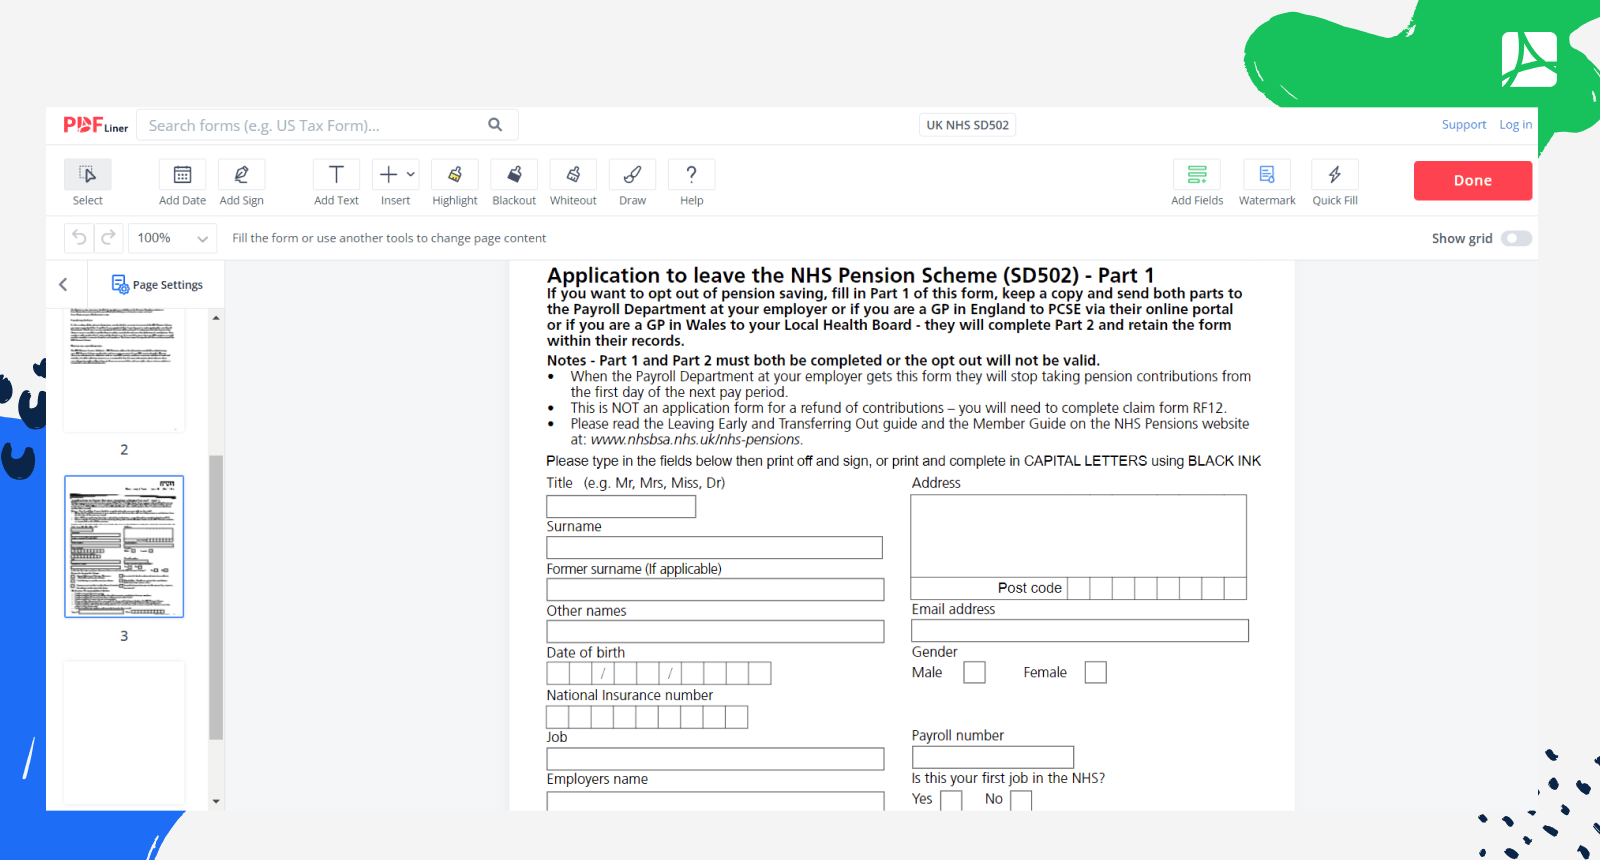Toggle the Show grid switch
The height and width of the screenshot is (860, 1600).
(1516, 238)
